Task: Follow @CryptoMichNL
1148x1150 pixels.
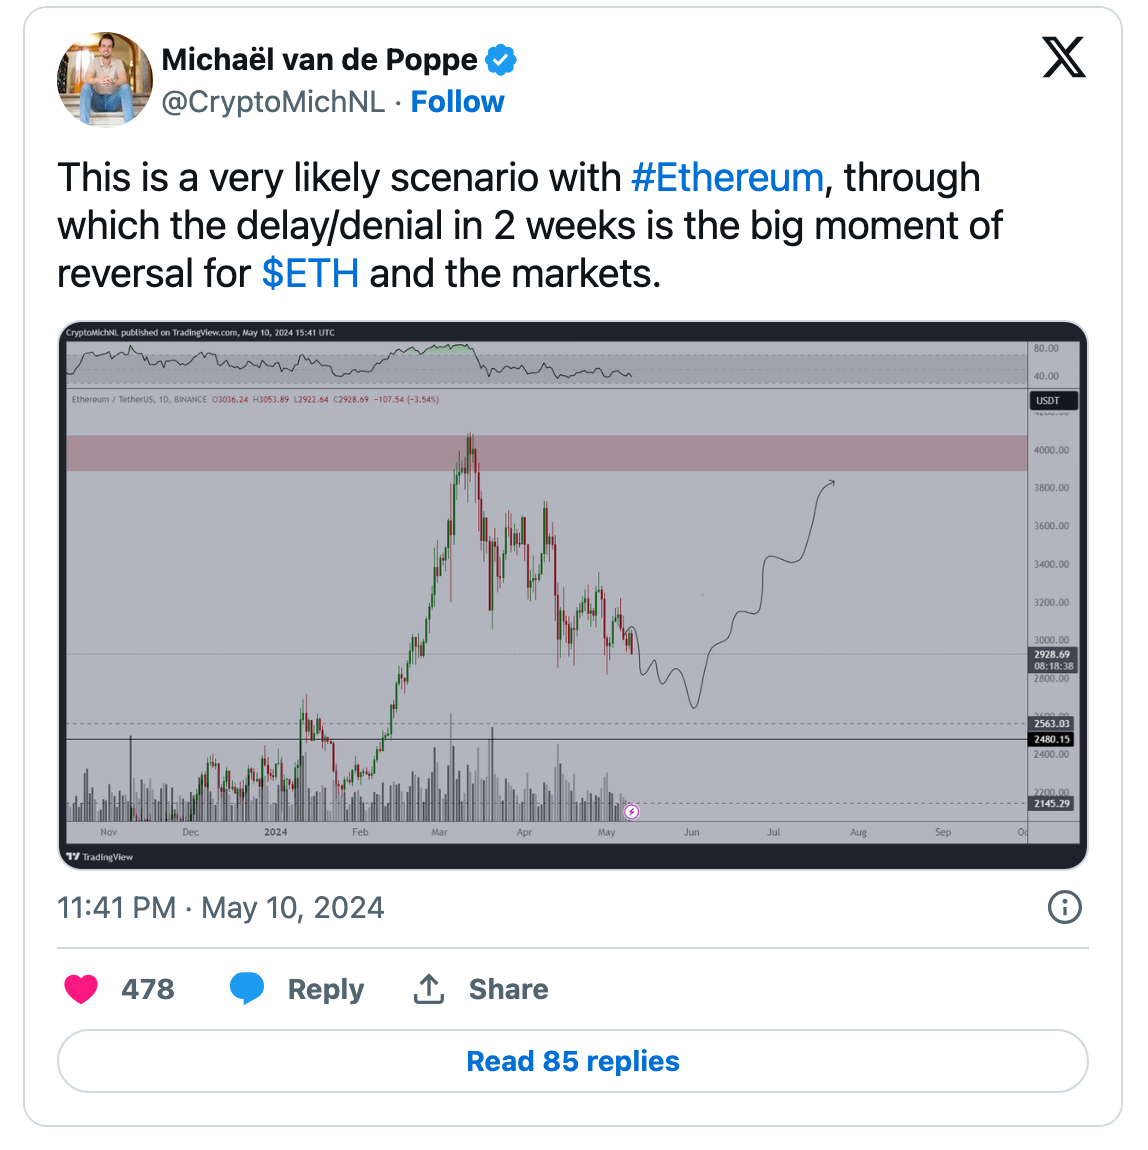Action: point(457,102)
